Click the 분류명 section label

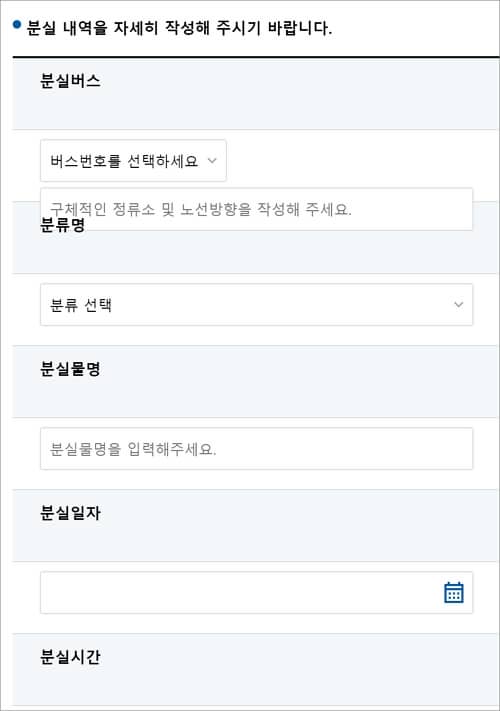point(63,225)
